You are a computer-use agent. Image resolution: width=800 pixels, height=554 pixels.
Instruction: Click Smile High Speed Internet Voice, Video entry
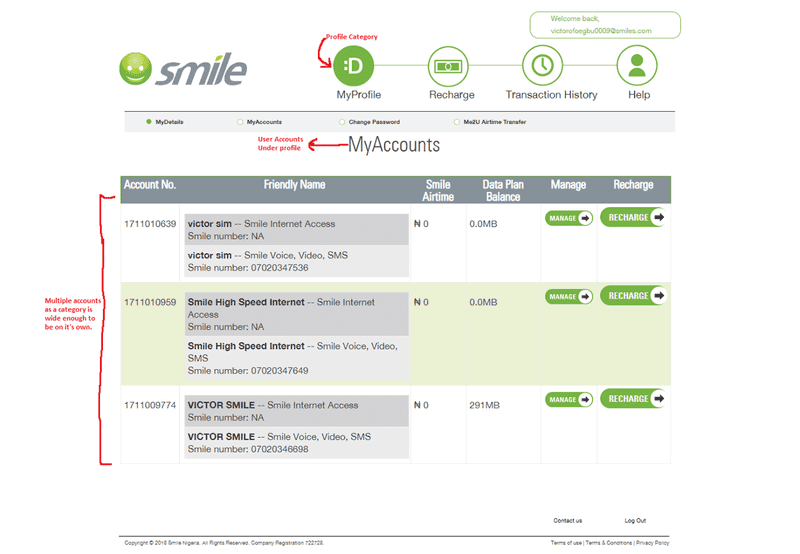coord(296,358)
